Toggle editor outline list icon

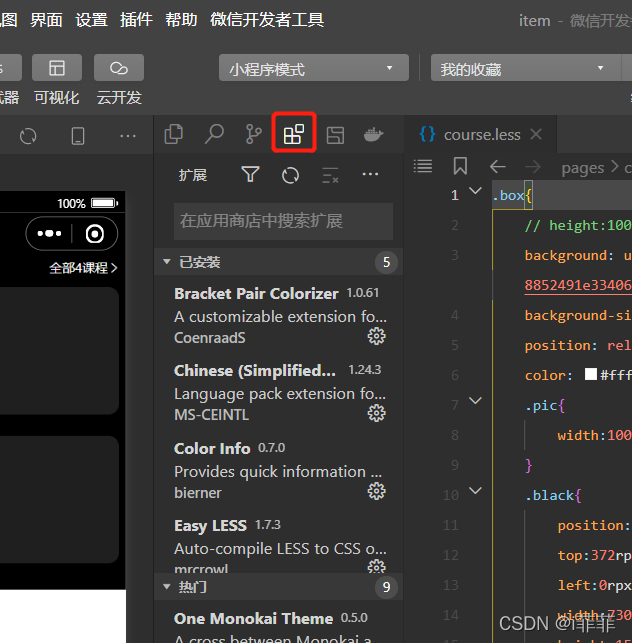423,166
